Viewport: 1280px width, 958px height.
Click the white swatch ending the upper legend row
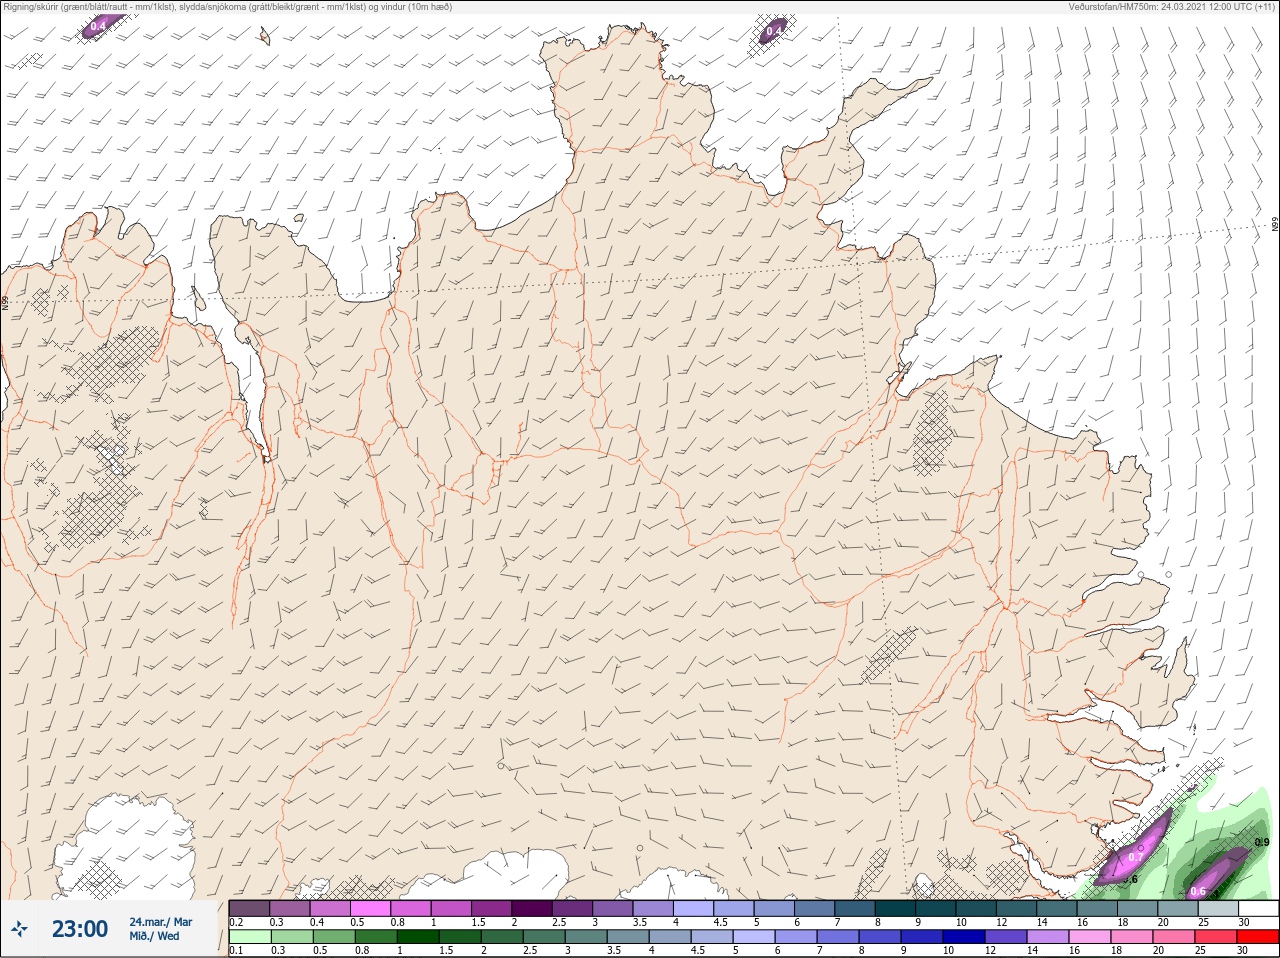pyautogui.click(x=1259, y=908)
